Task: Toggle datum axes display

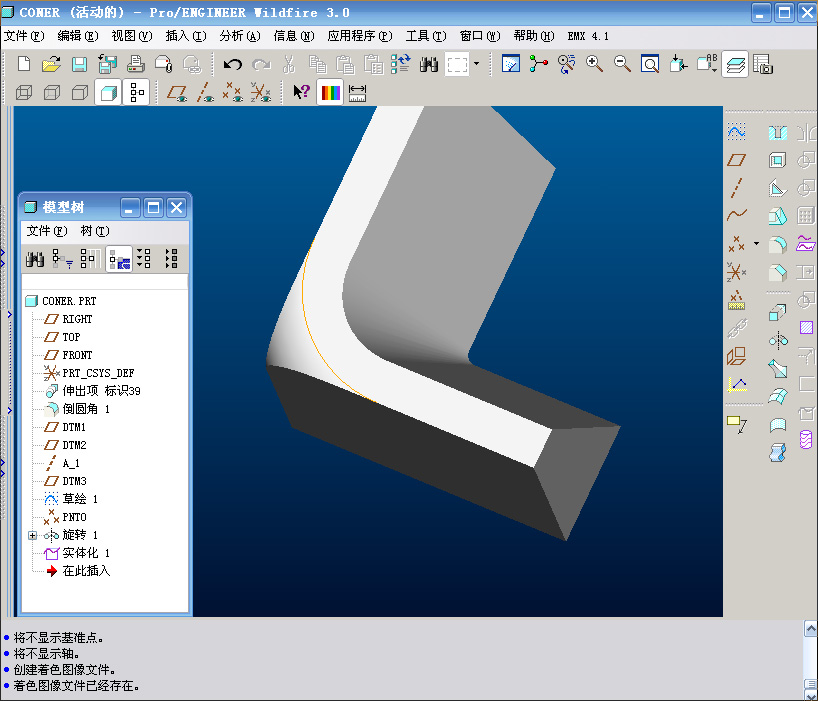Action: pyautogui.click(x=204, y=93)
